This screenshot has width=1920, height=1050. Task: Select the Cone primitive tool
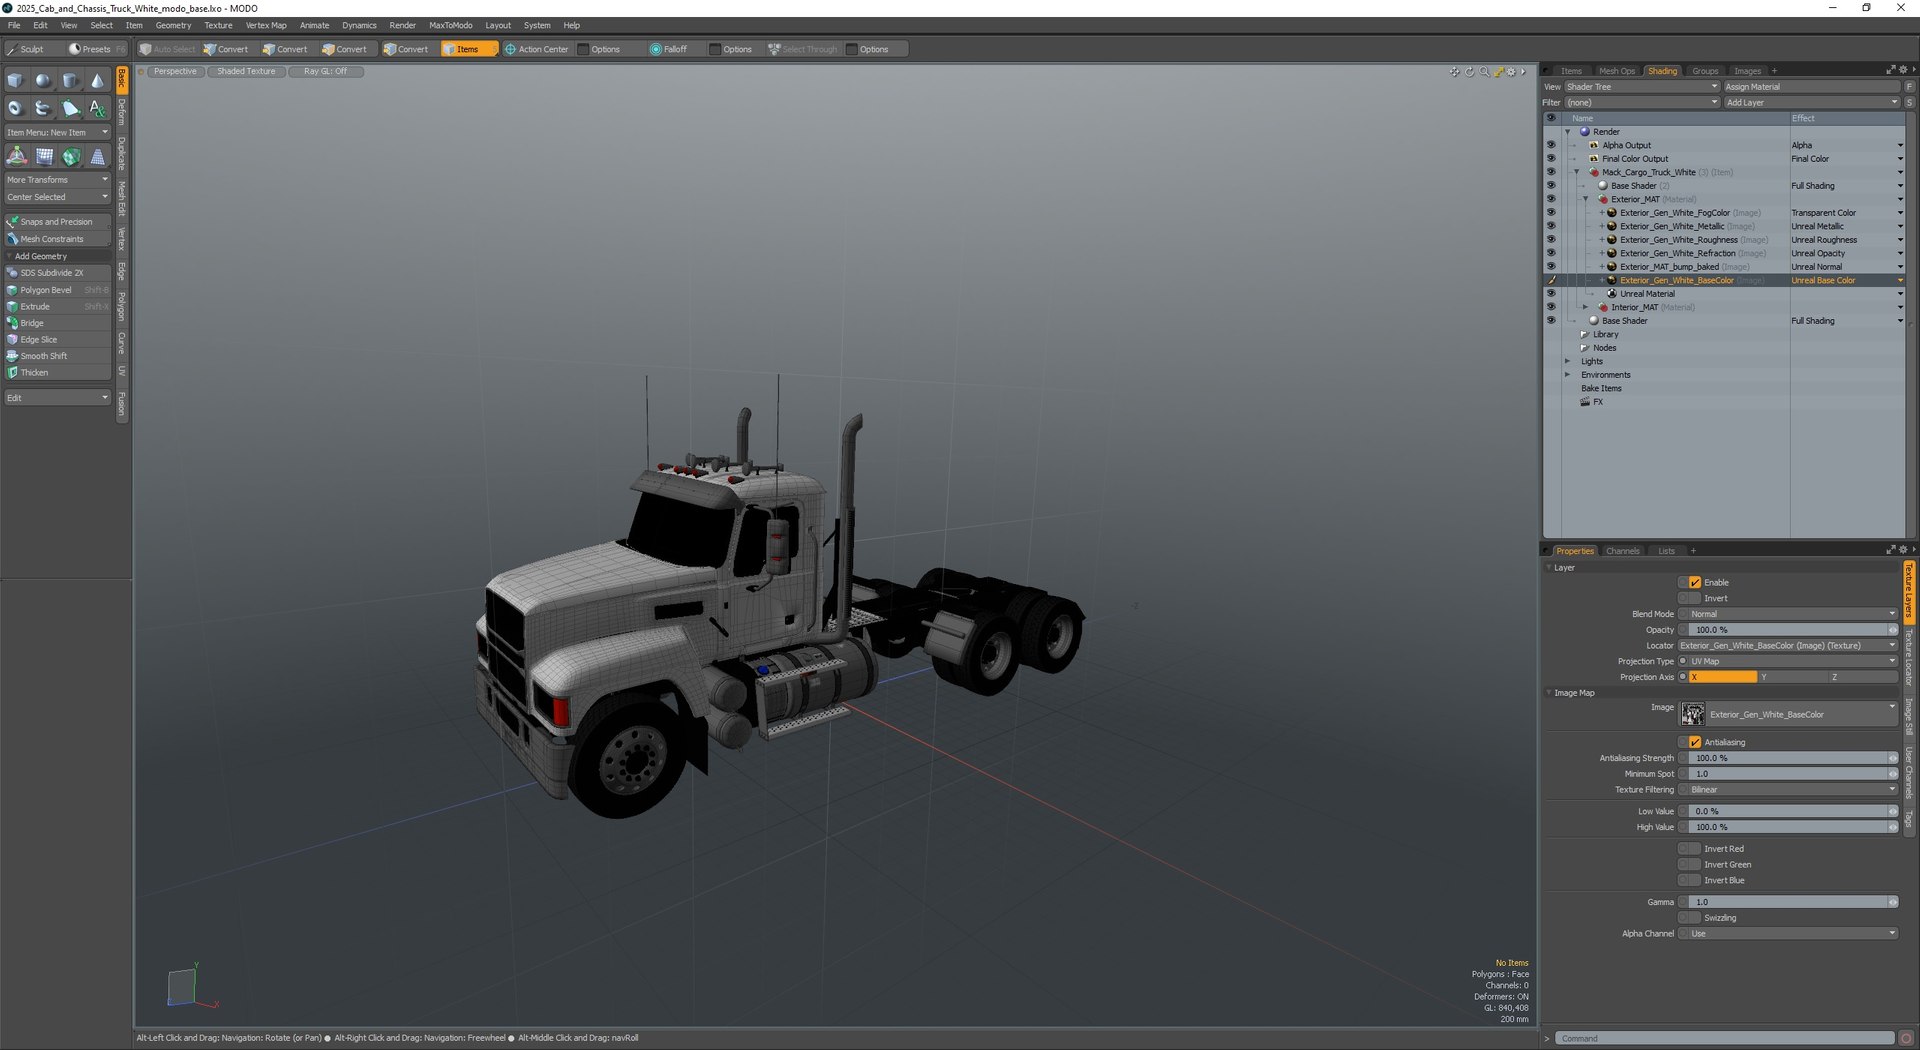(x=97, y=81)
